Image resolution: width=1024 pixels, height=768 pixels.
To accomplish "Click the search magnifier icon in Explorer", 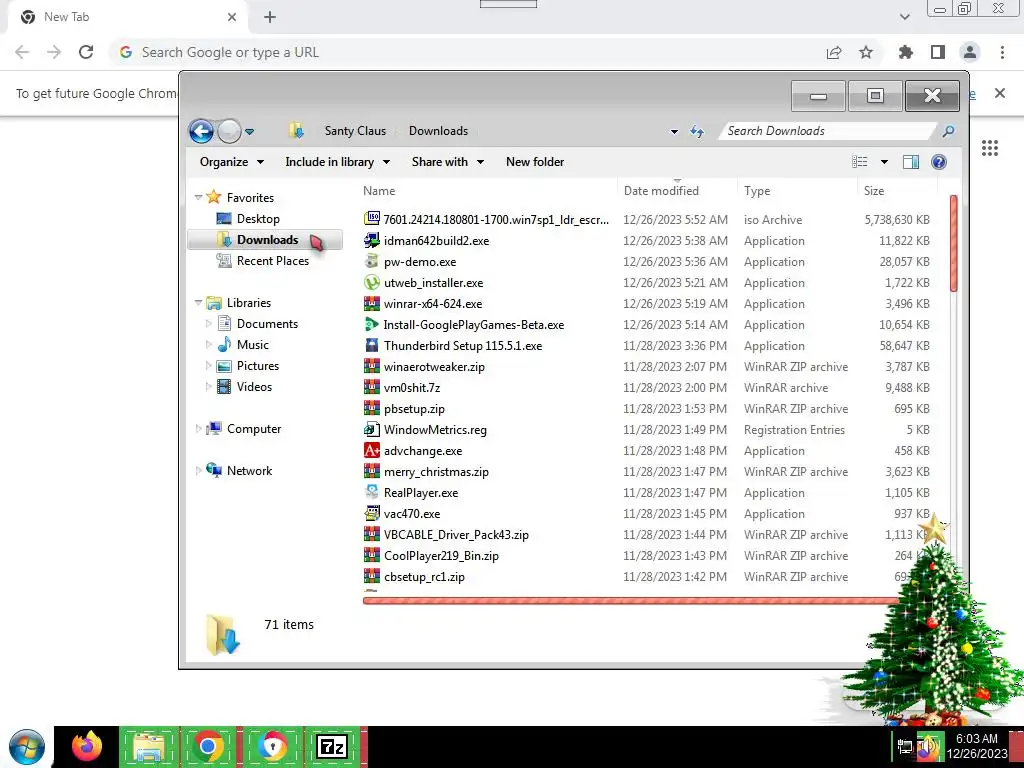I will coord(948,131).
